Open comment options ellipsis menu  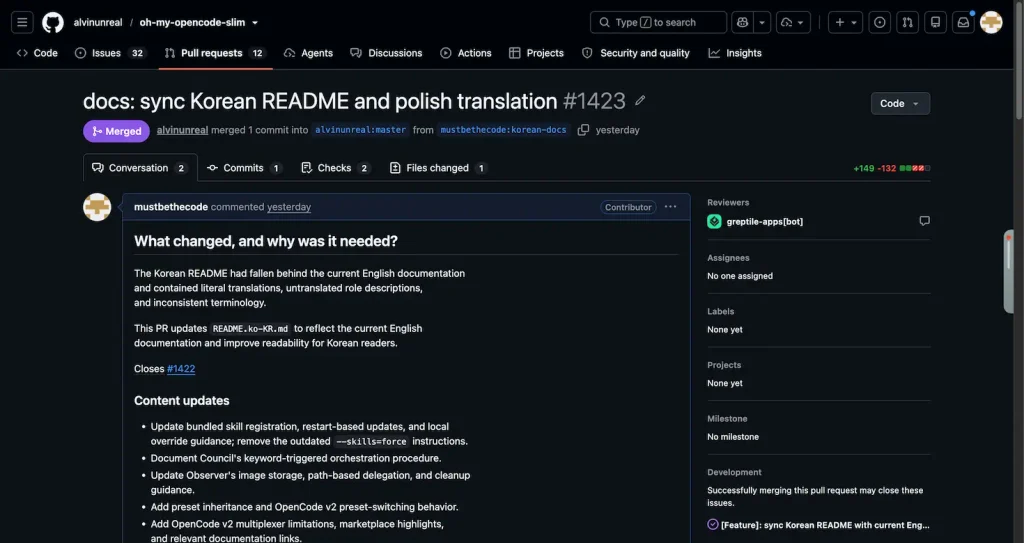coord(670,206)
